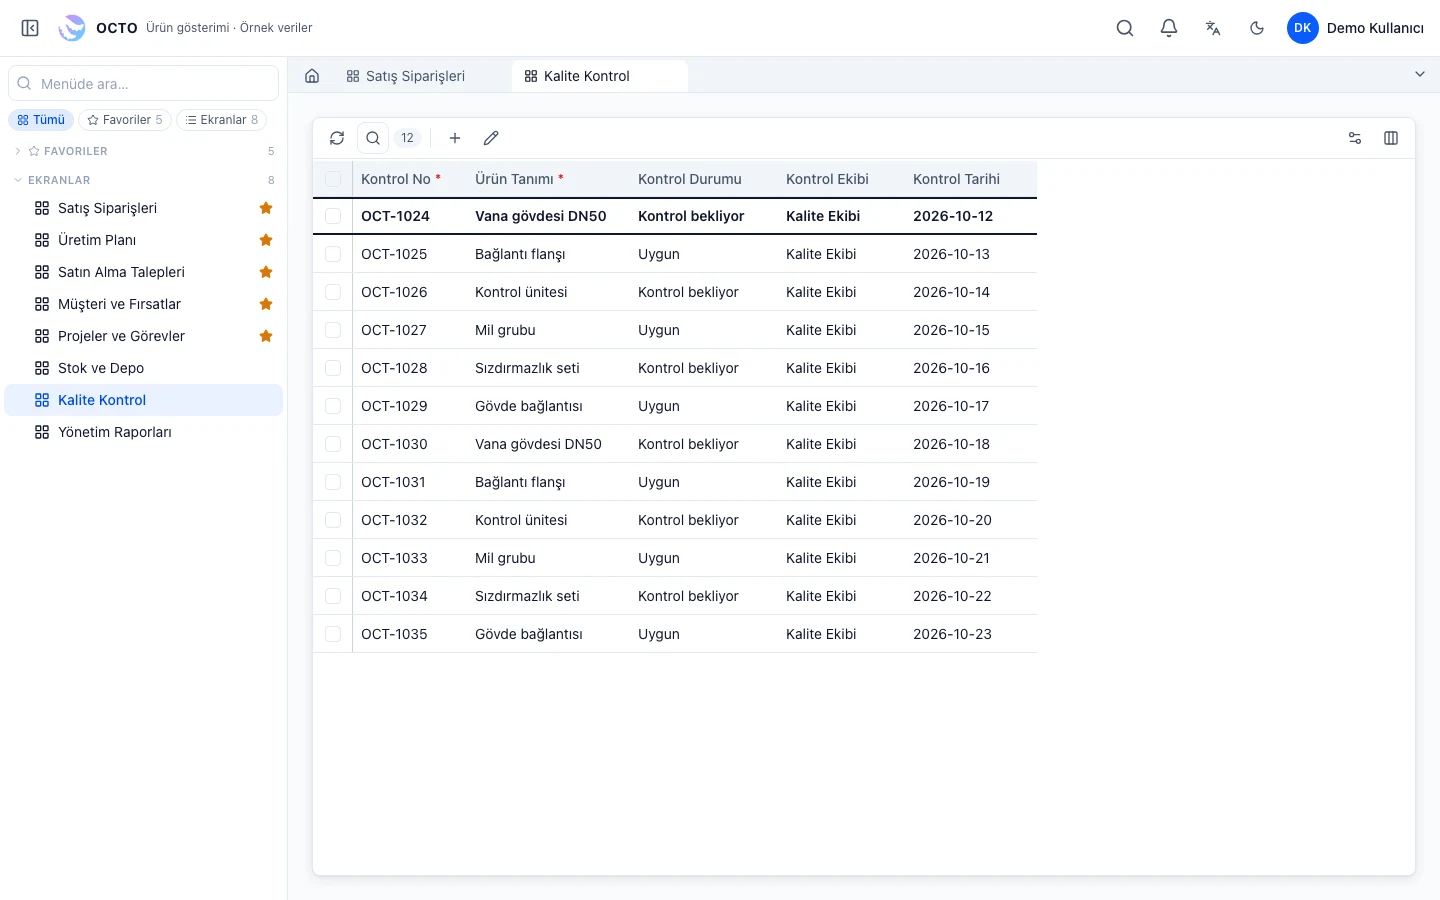This screenshot has height=900, width=1440.
Task: Open notifications bell
Action: tap(1169, 28)
